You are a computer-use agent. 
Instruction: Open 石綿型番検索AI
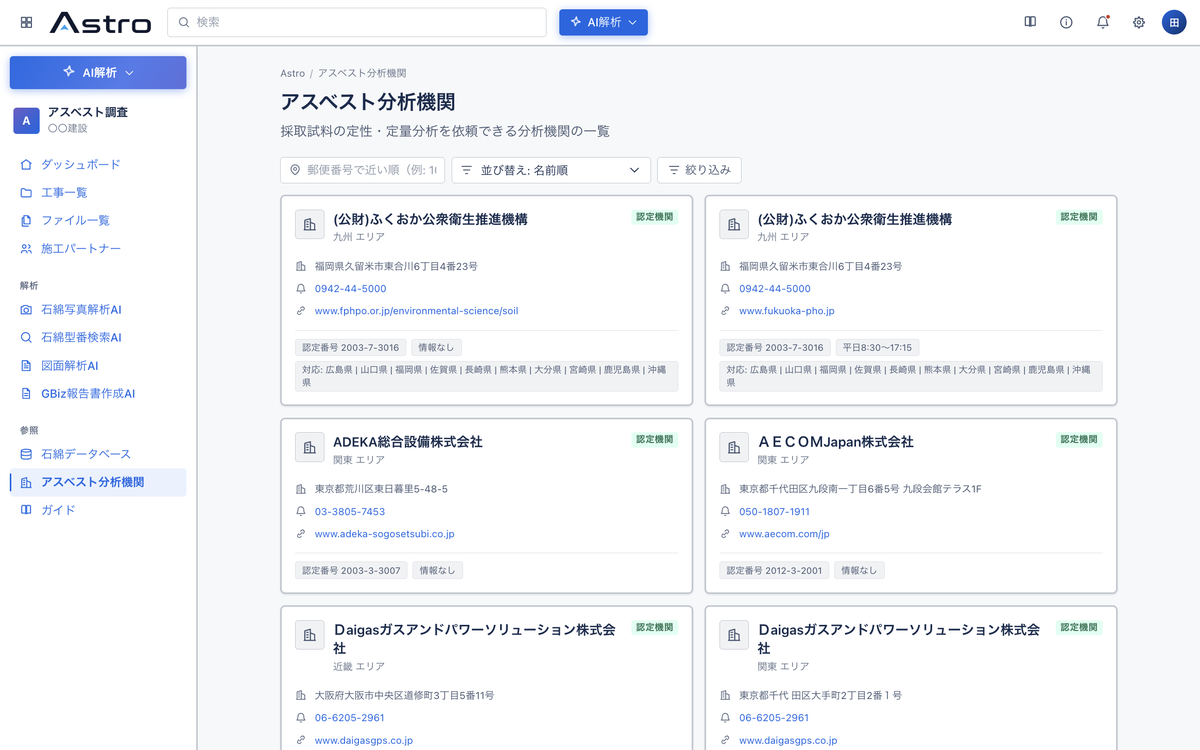pyautogui.click(x=98, y=338)
